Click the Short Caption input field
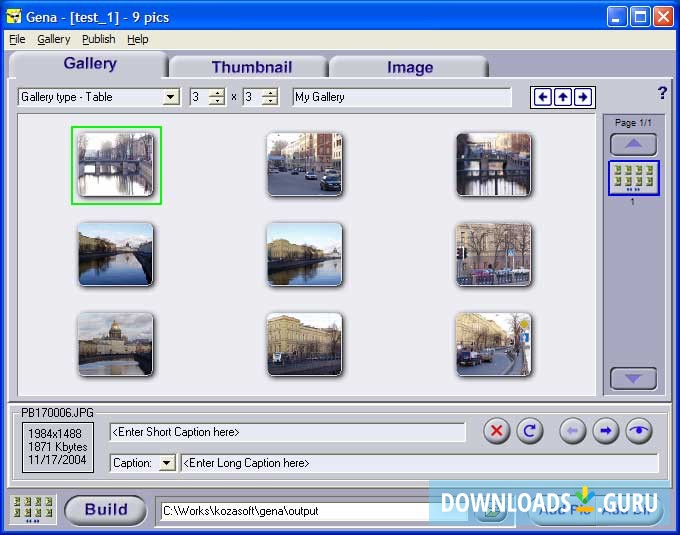680x535 pixels. click(x=288, y=432)
